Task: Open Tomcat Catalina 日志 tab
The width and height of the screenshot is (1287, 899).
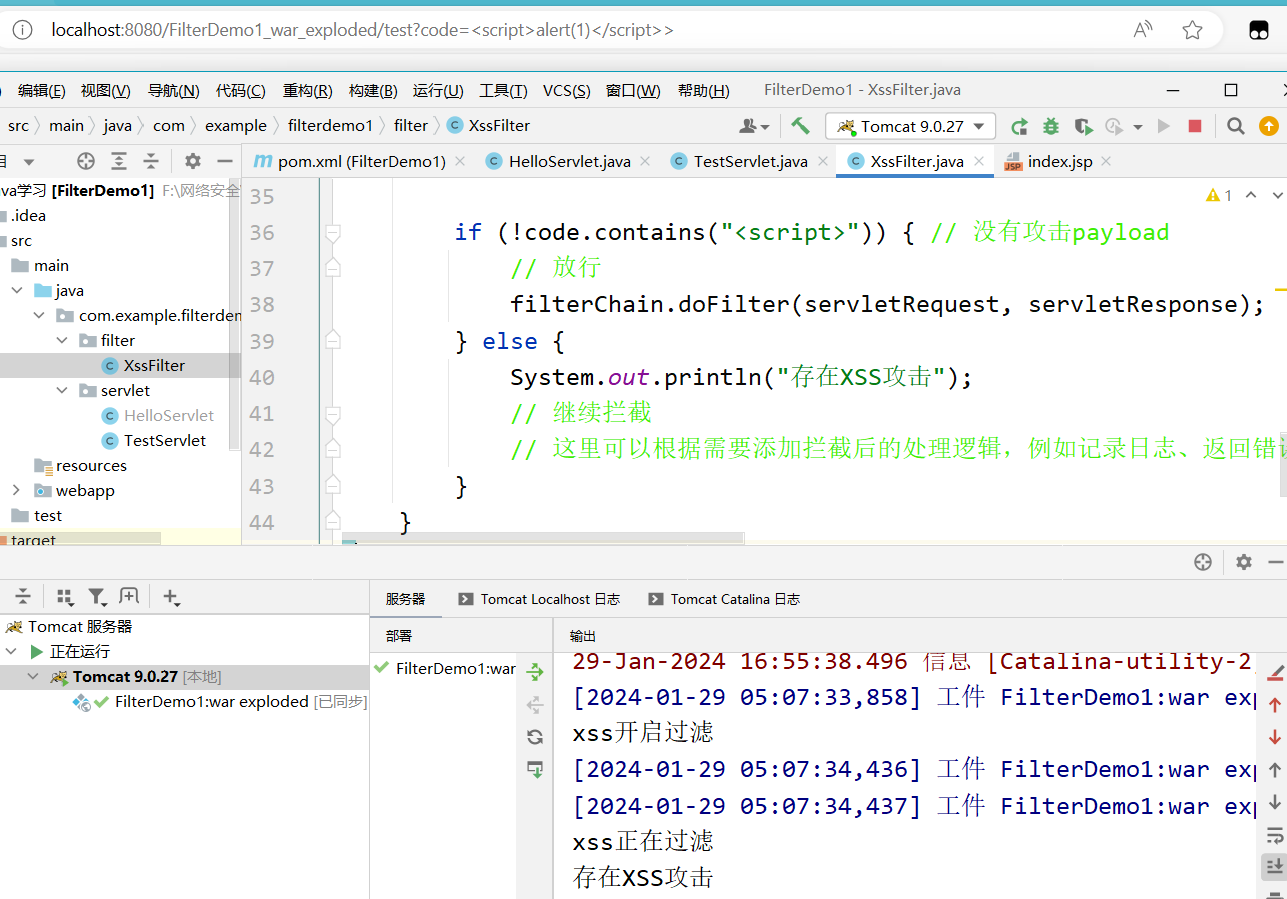Action: click(x=724, y=599)
